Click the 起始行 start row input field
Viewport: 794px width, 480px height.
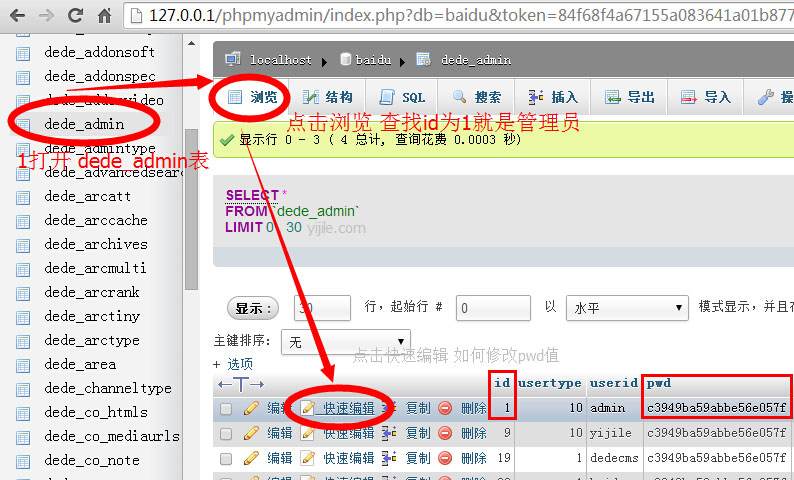click(x=493, y=308)
